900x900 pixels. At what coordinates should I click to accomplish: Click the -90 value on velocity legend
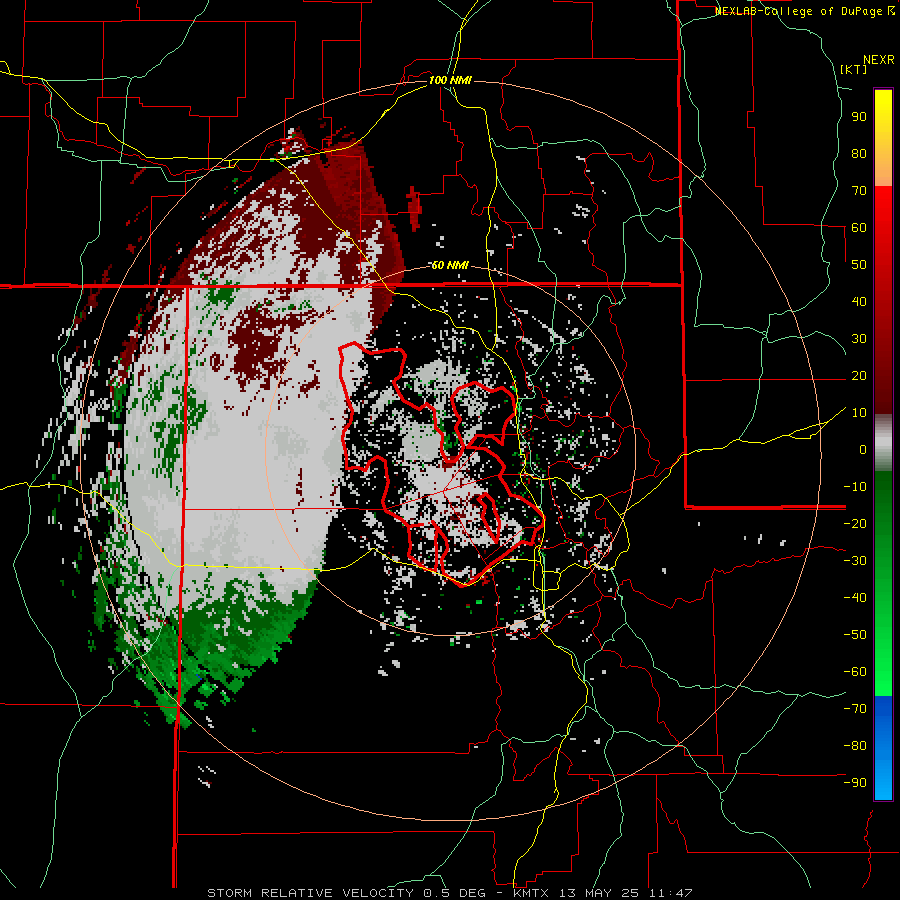click(855, 783)
